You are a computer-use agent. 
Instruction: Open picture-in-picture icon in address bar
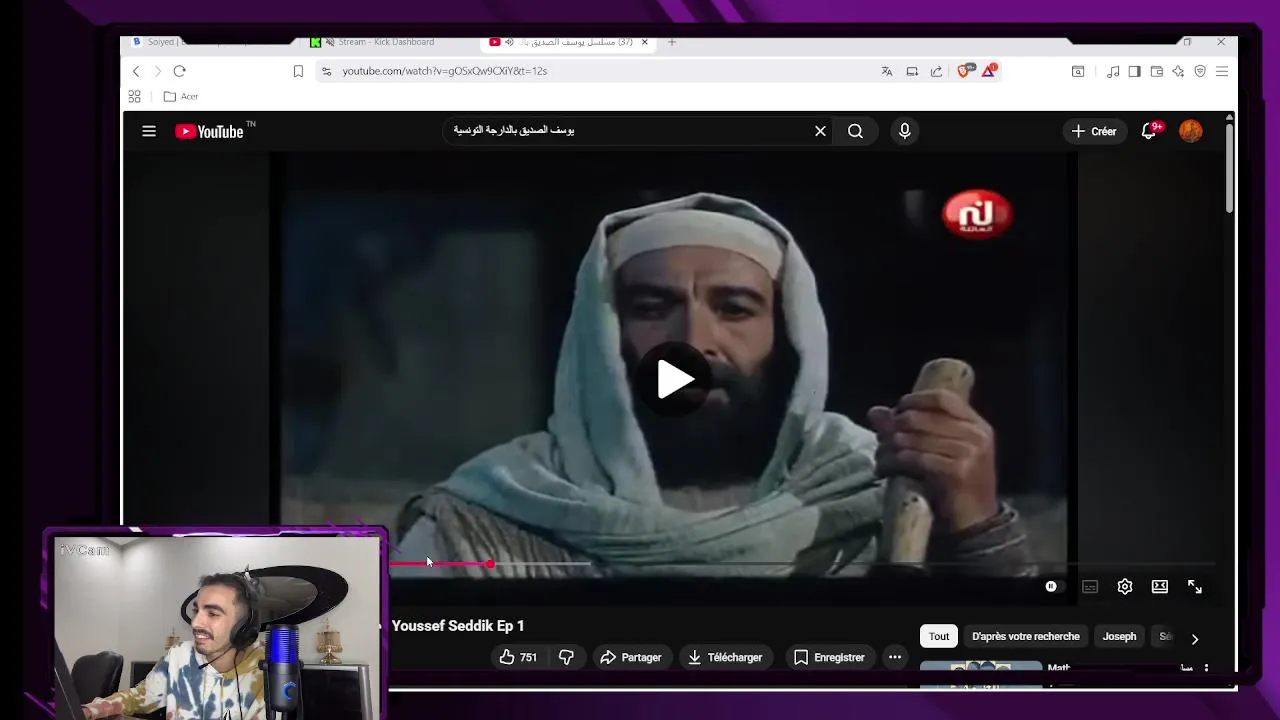pyautogui.click(x=912, y=71)
